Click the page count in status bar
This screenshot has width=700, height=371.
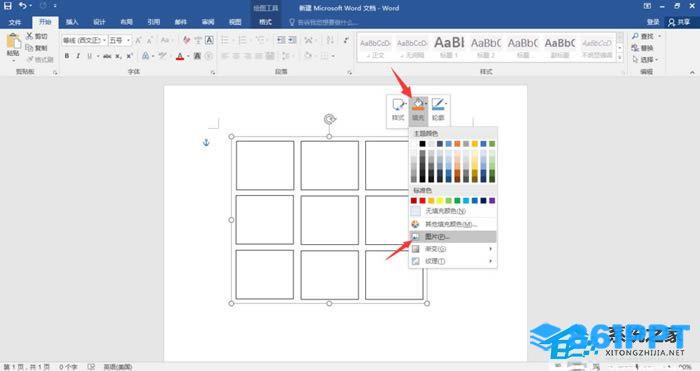tap(27, 367)
